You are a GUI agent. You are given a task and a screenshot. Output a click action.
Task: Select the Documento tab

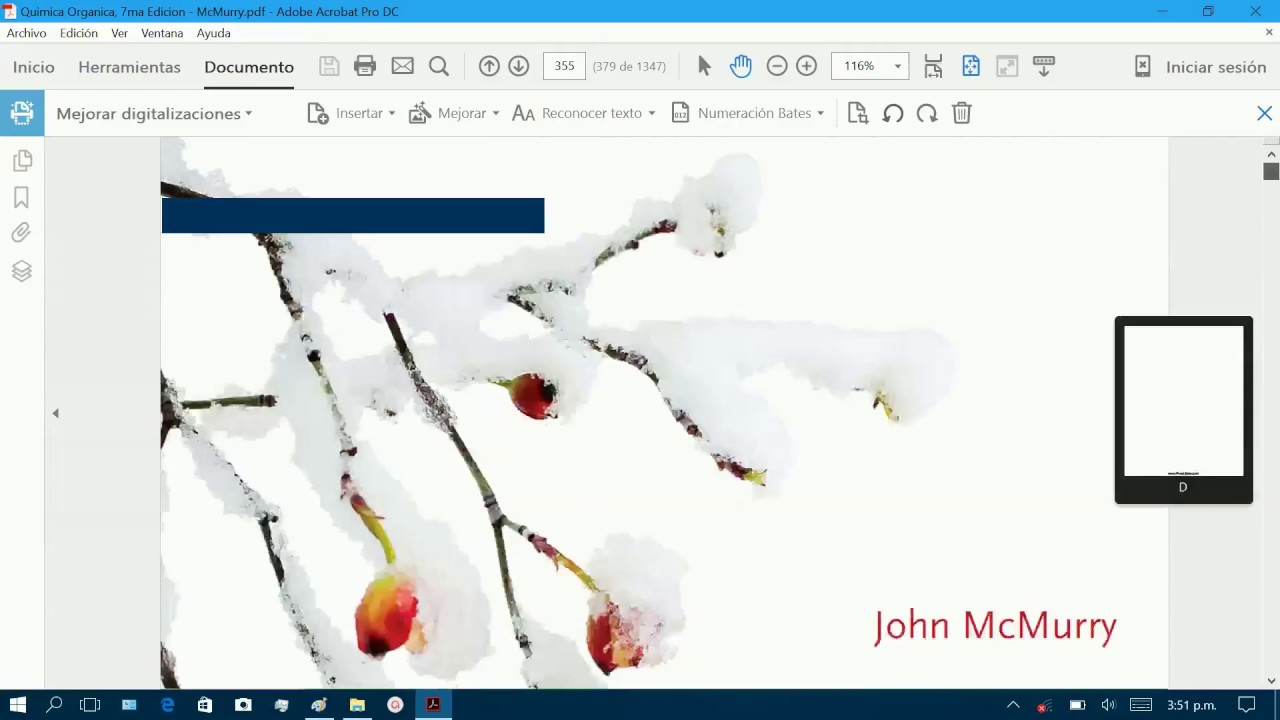[249, 67]
